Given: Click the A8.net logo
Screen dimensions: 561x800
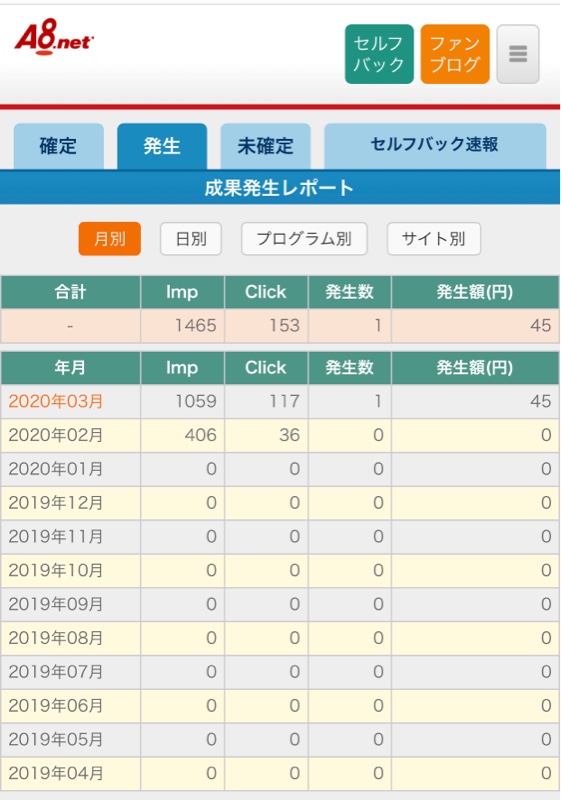Looking at the screenshot, I should [54, 37].
